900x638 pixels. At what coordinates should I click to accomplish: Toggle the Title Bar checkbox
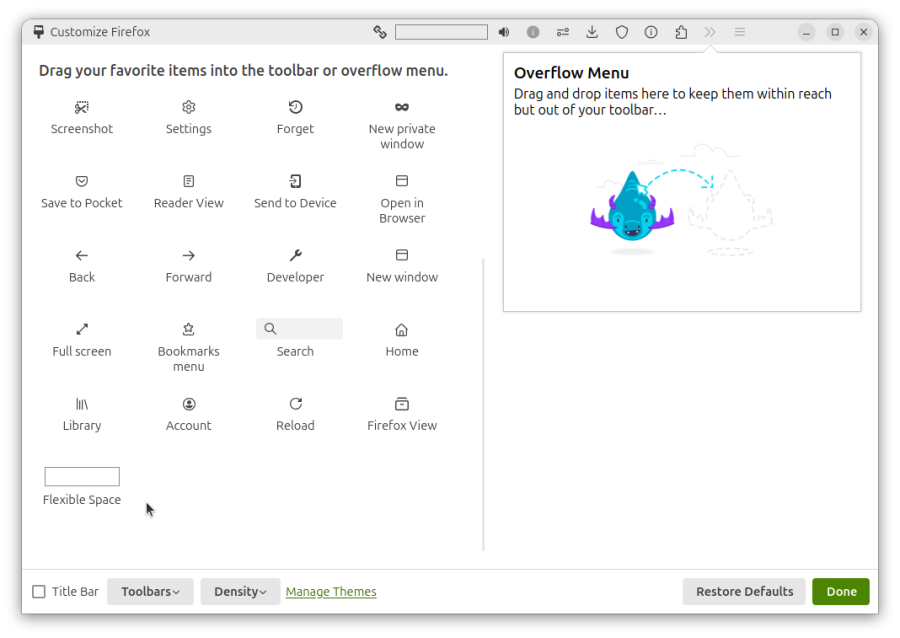click(x=39, y=592)
